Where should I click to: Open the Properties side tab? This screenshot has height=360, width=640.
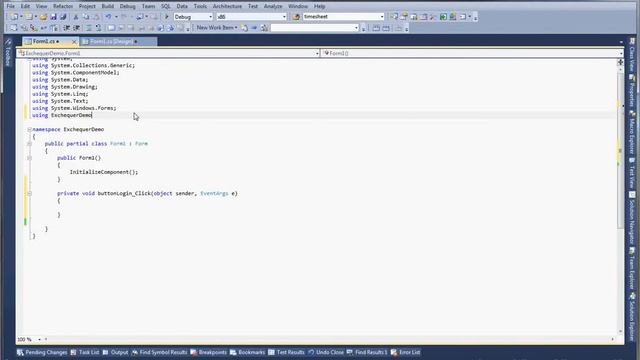point(632,91)
